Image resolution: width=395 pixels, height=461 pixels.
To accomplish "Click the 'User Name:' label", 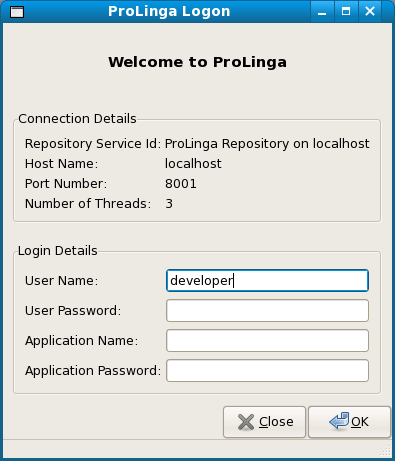I will [x=61, y=281].
